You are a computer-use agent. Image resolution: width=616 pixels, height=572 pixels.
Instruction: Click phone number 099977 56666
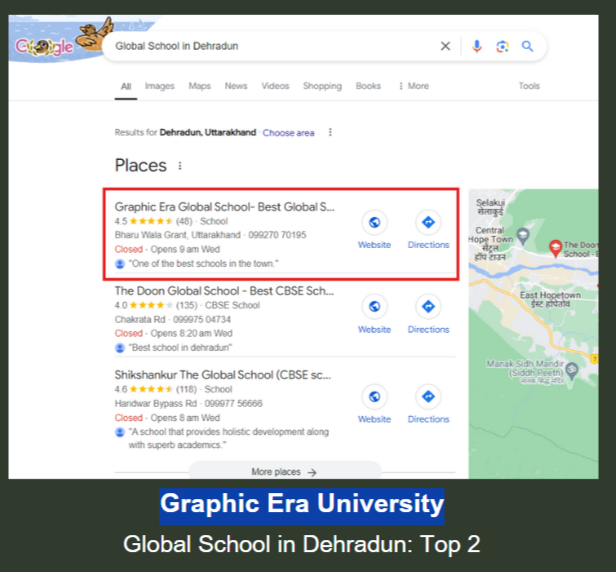coord(233,403)
